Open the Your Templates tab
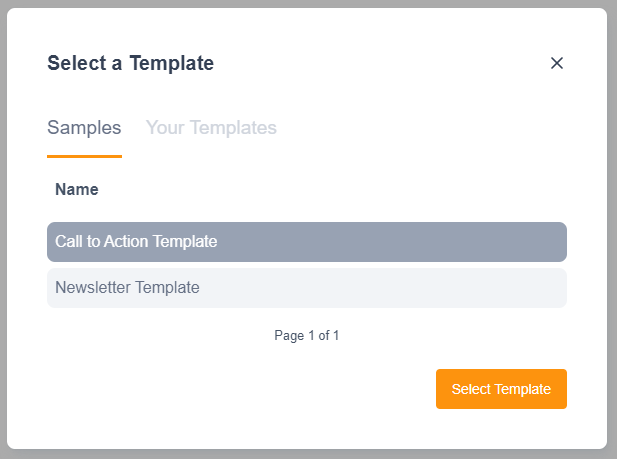 [x=211, y=128]
